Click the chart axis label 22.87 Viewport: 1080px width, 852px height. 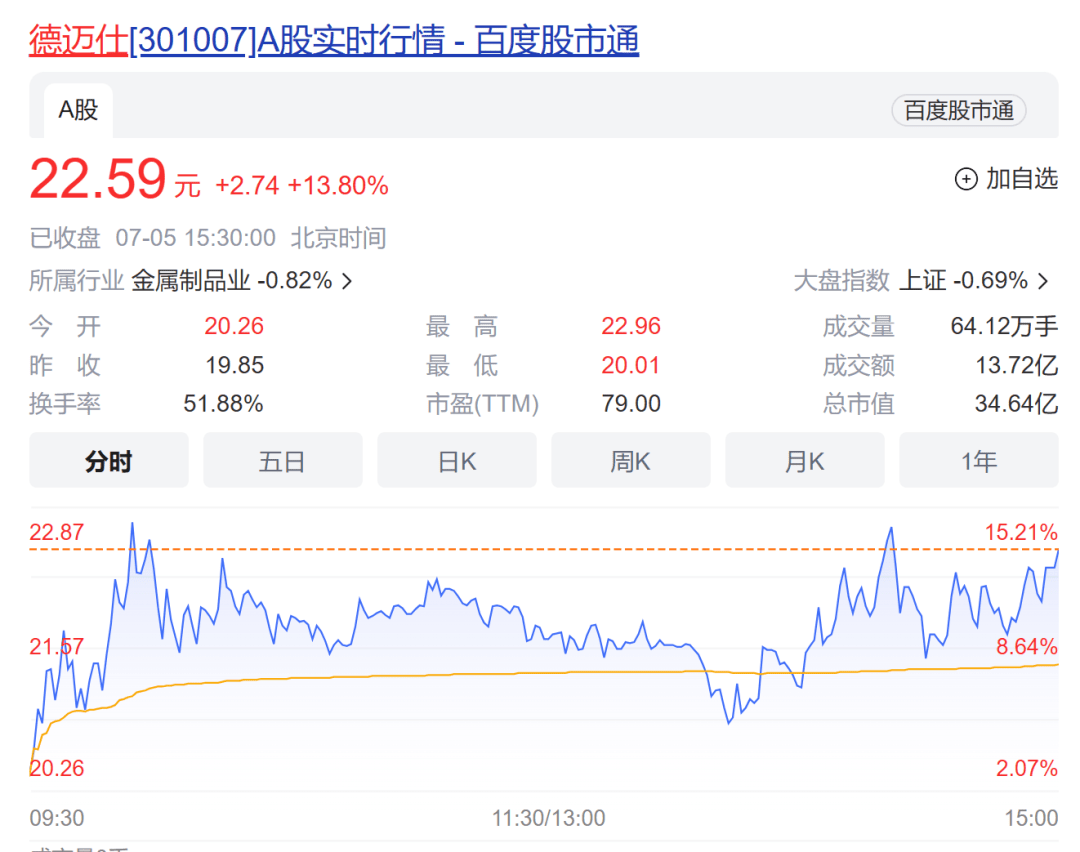point(56,532)
